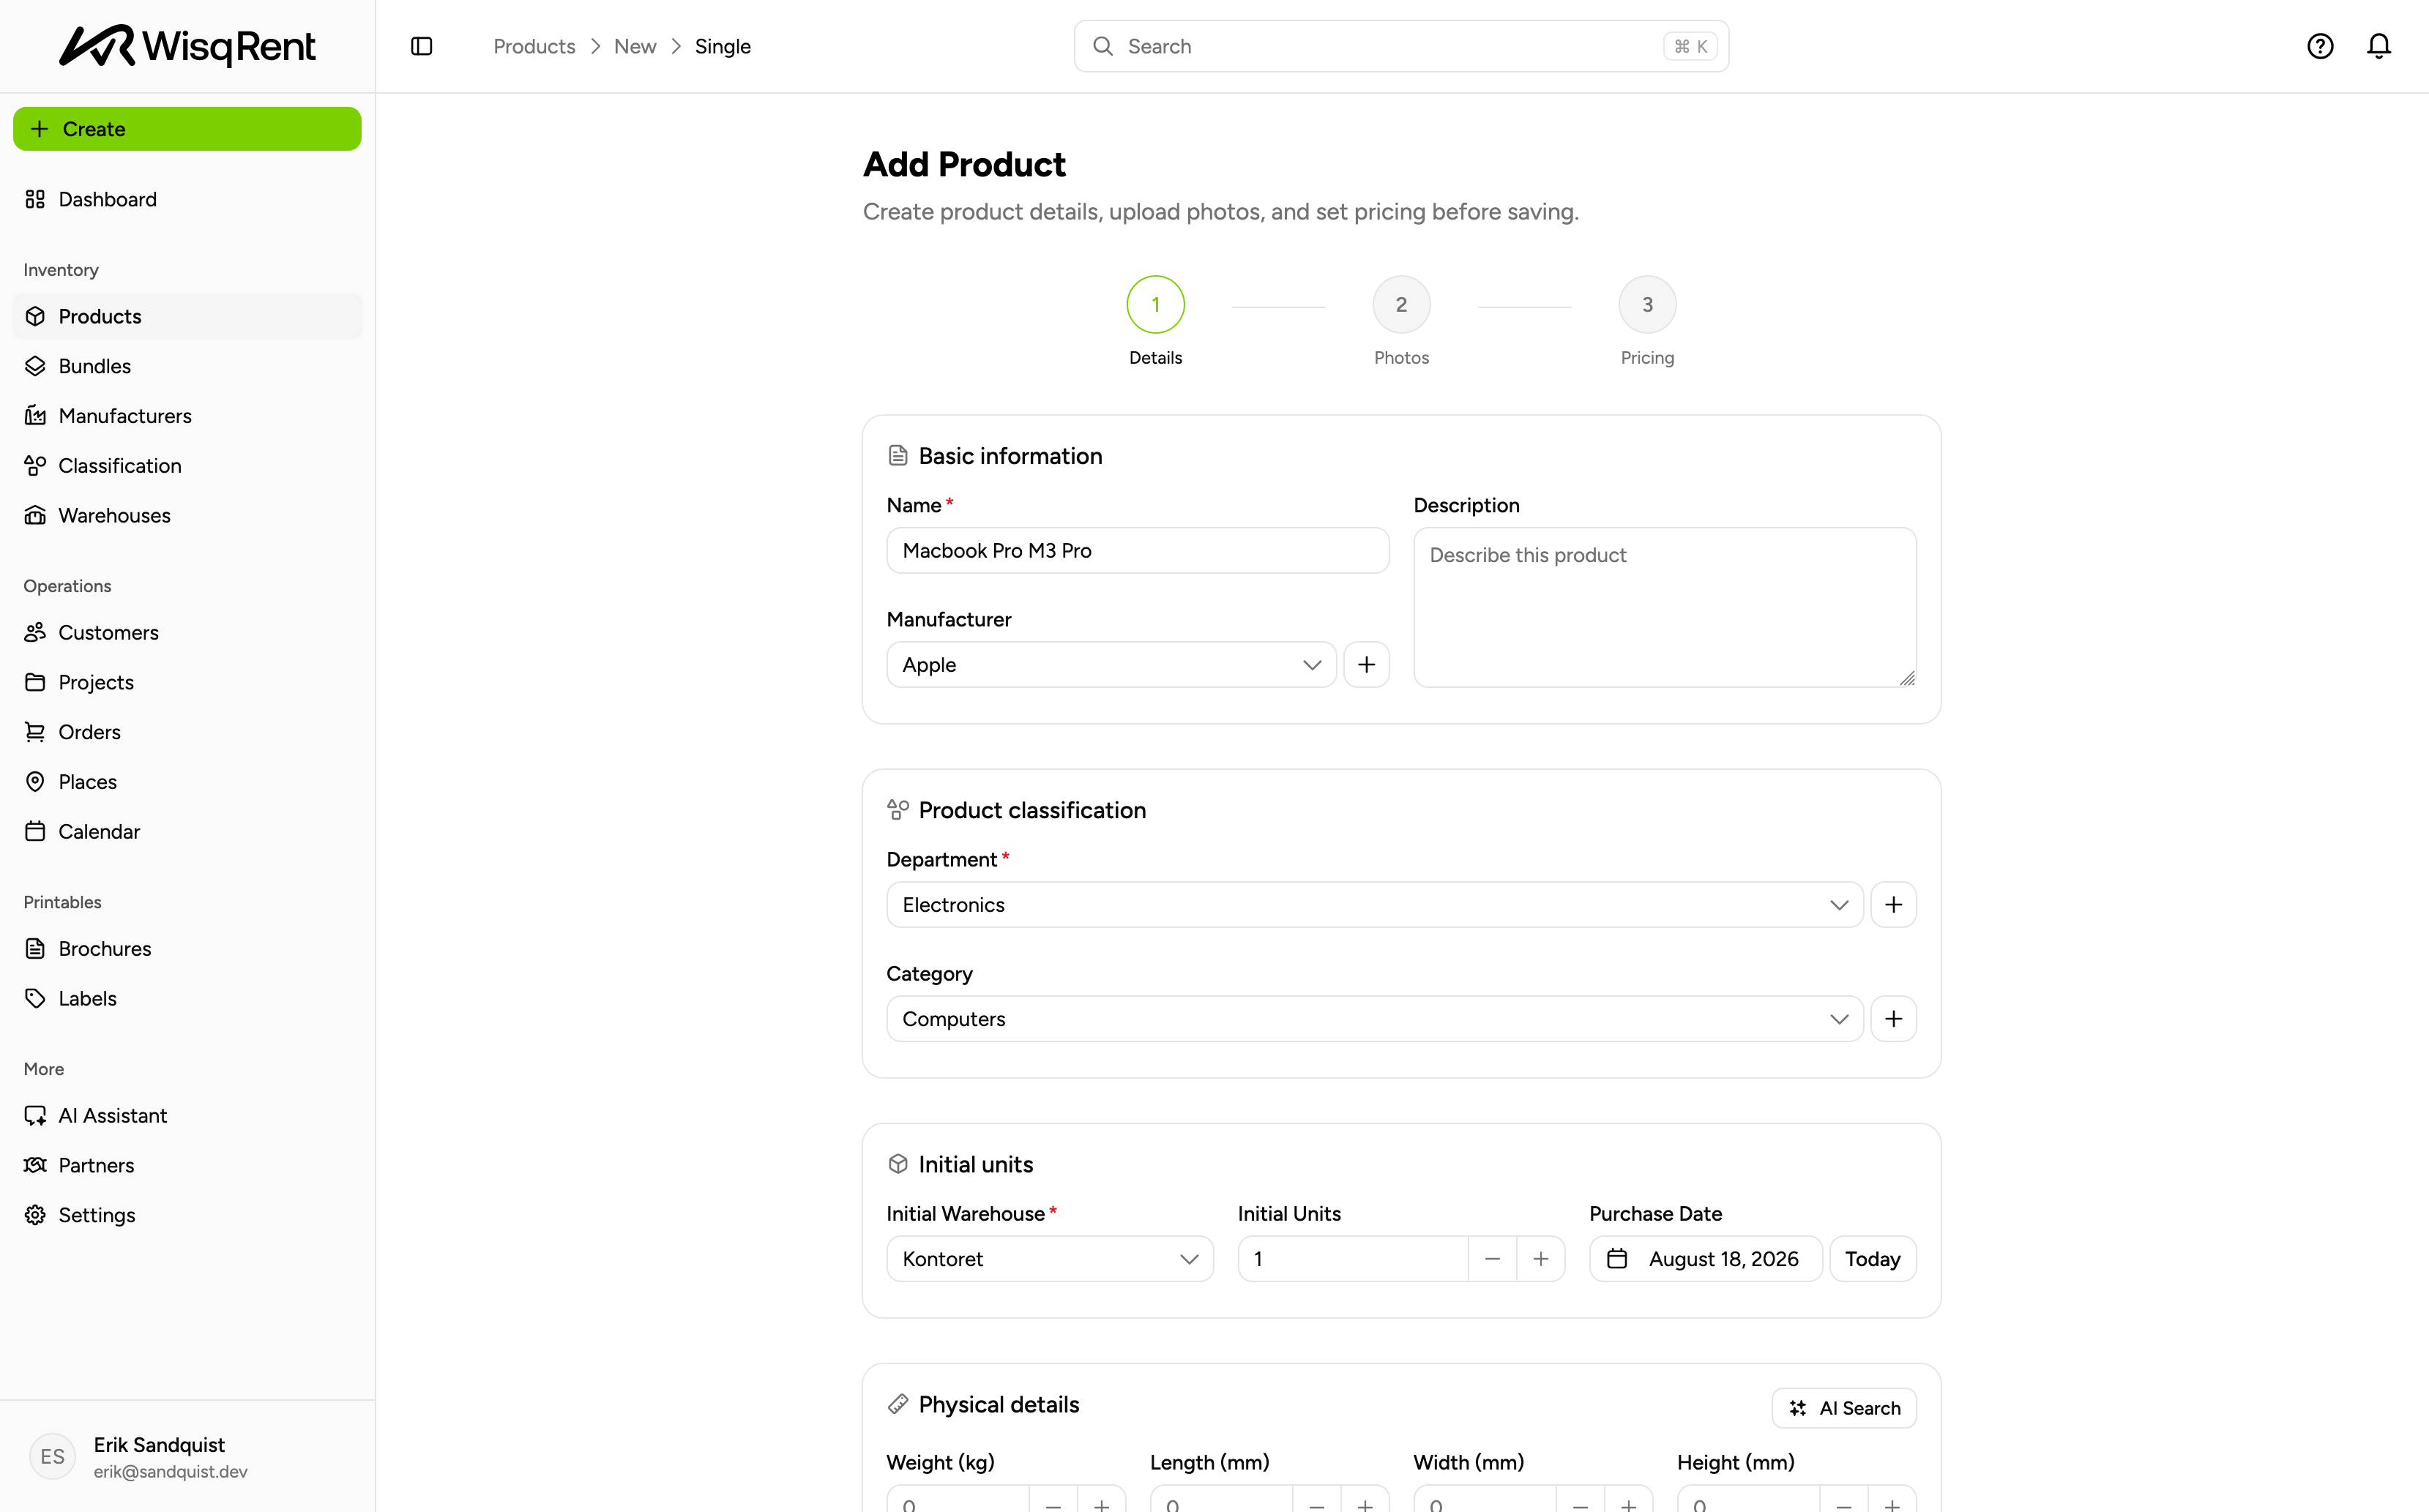Open notifications bell icon
Viewport: 2429px width, 1512px height.
pos(2379,46)
